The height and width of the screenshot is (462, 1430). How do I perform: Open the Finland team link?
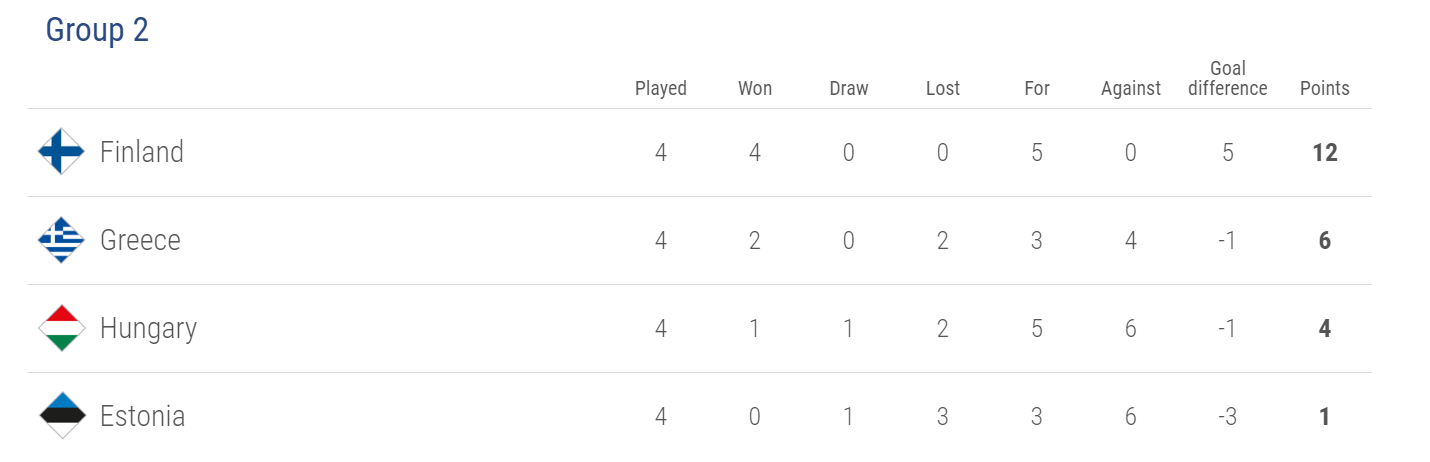click(142, 152)
